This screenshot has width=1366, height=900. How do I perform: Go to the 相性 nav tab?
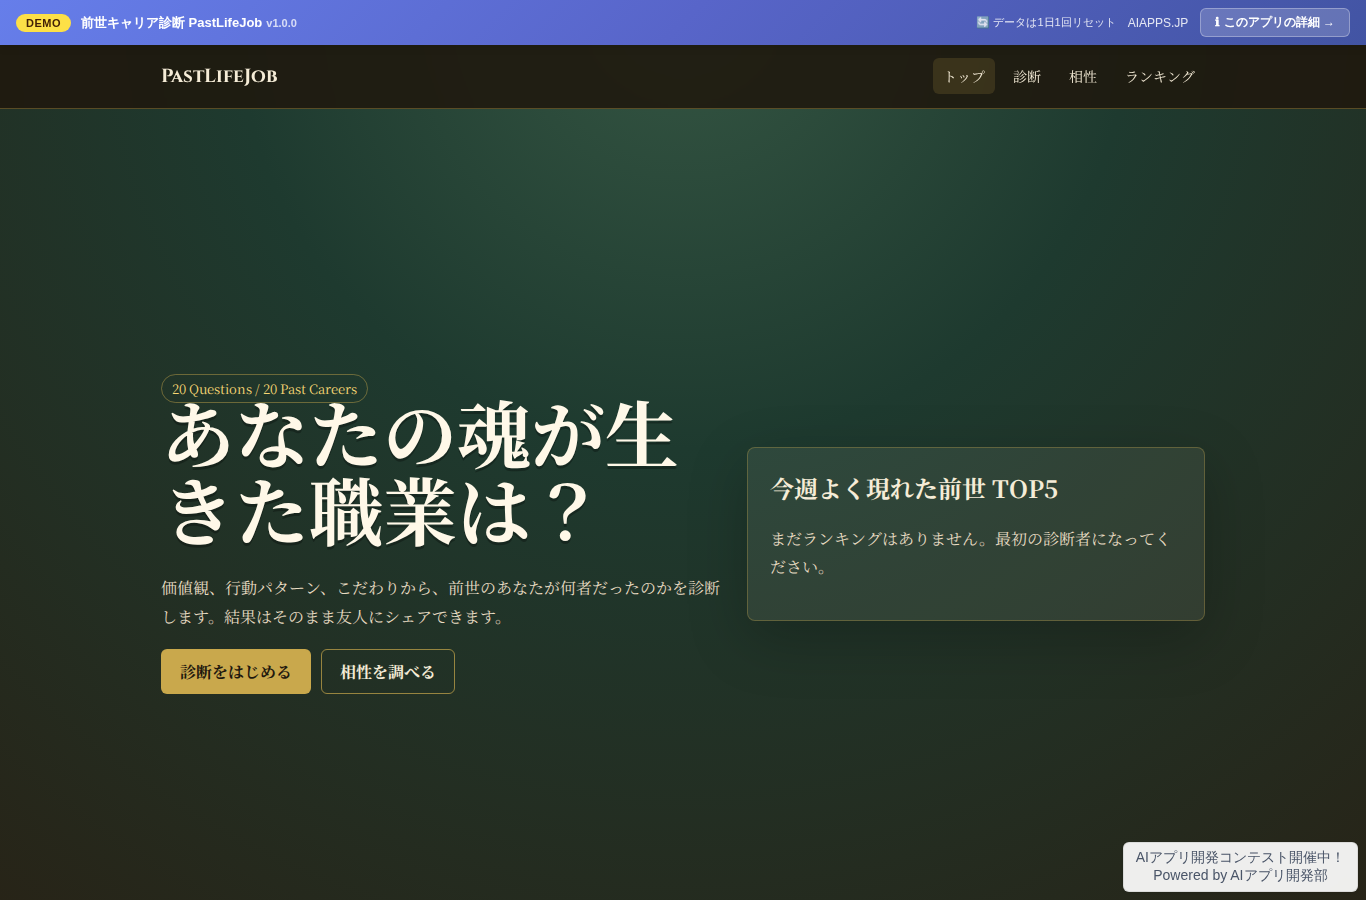point(1083,76)
